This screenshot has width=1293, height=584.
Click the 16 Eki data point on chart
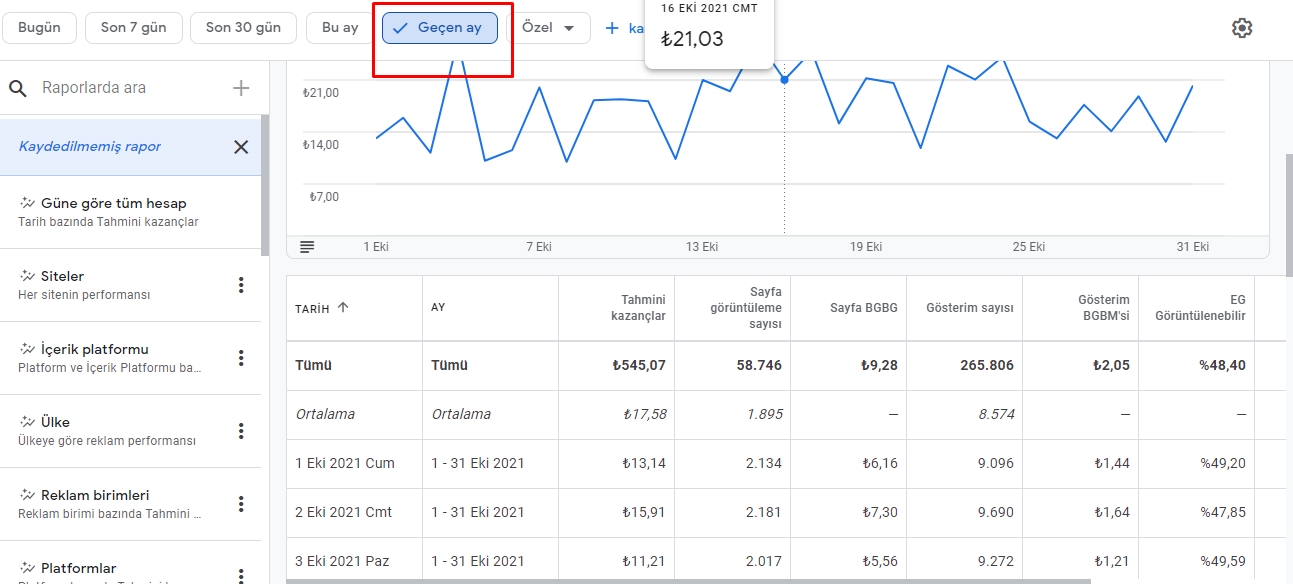click(784, 79)
